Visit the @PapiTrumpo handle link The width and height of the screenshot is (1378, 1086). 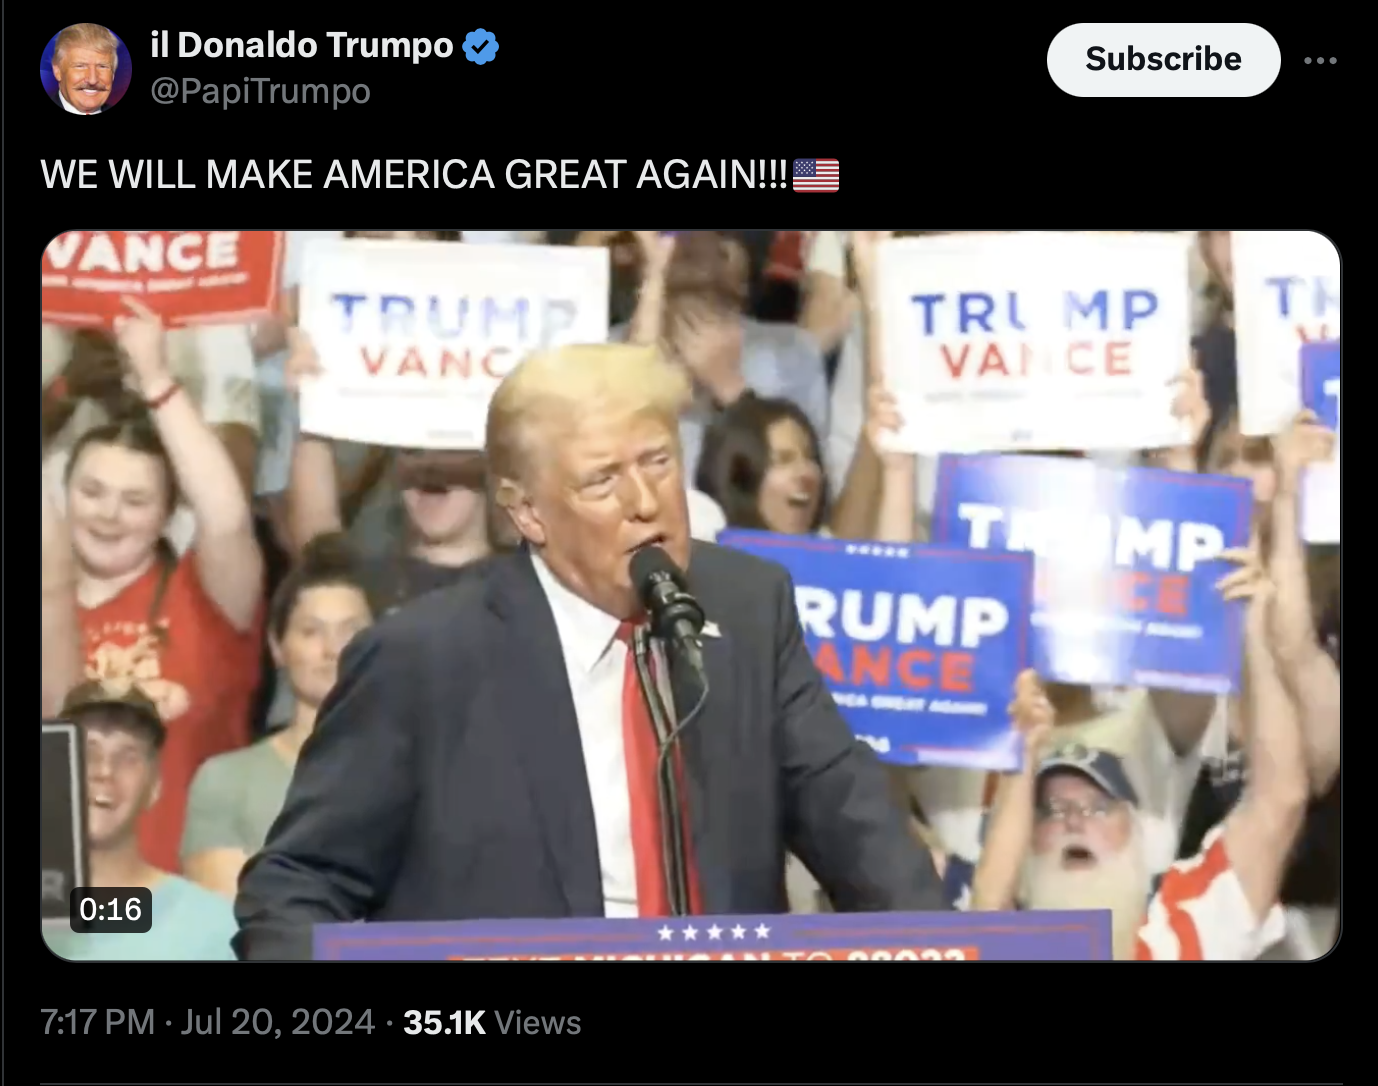tap(260, 92)
